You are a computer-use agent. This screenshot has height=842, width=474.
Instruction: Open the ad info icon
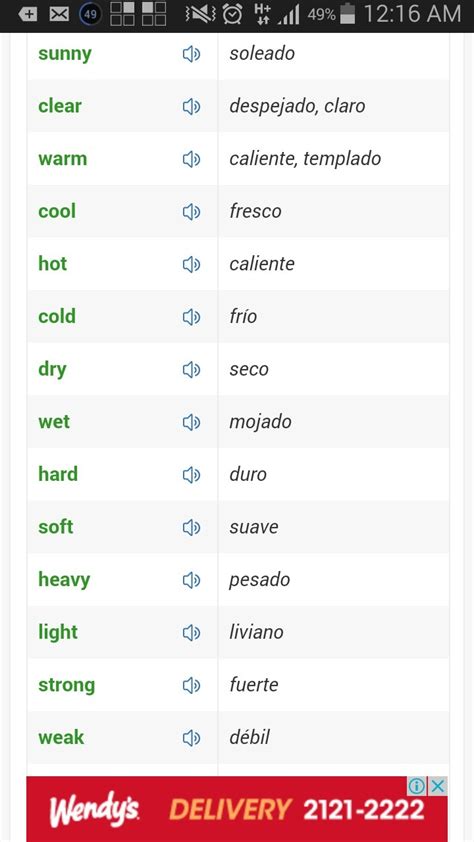[x=417, y=786]
